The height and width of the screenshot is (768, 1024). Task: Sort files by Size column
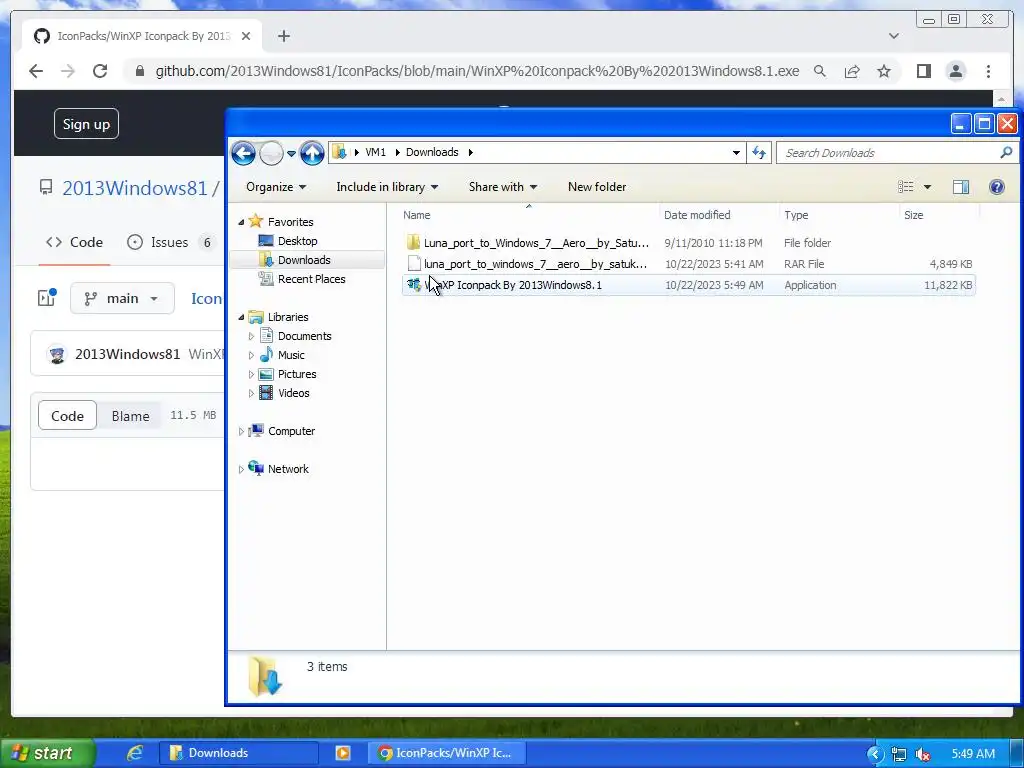coord(939,215)
